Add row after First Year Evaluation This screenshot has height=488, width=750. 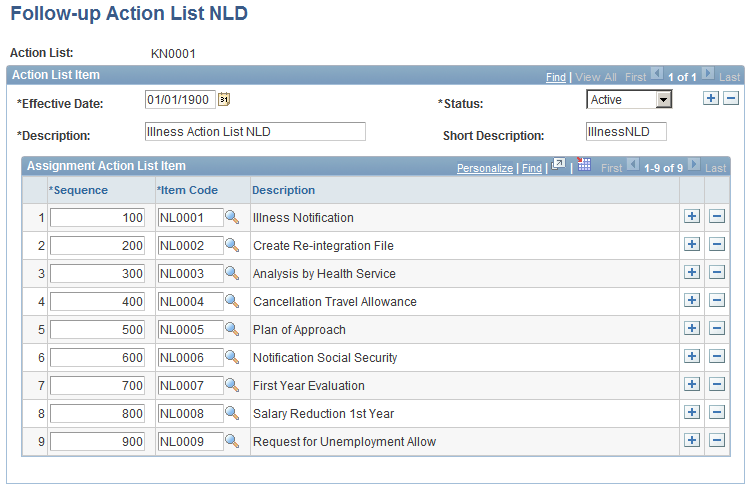point(692,384)
